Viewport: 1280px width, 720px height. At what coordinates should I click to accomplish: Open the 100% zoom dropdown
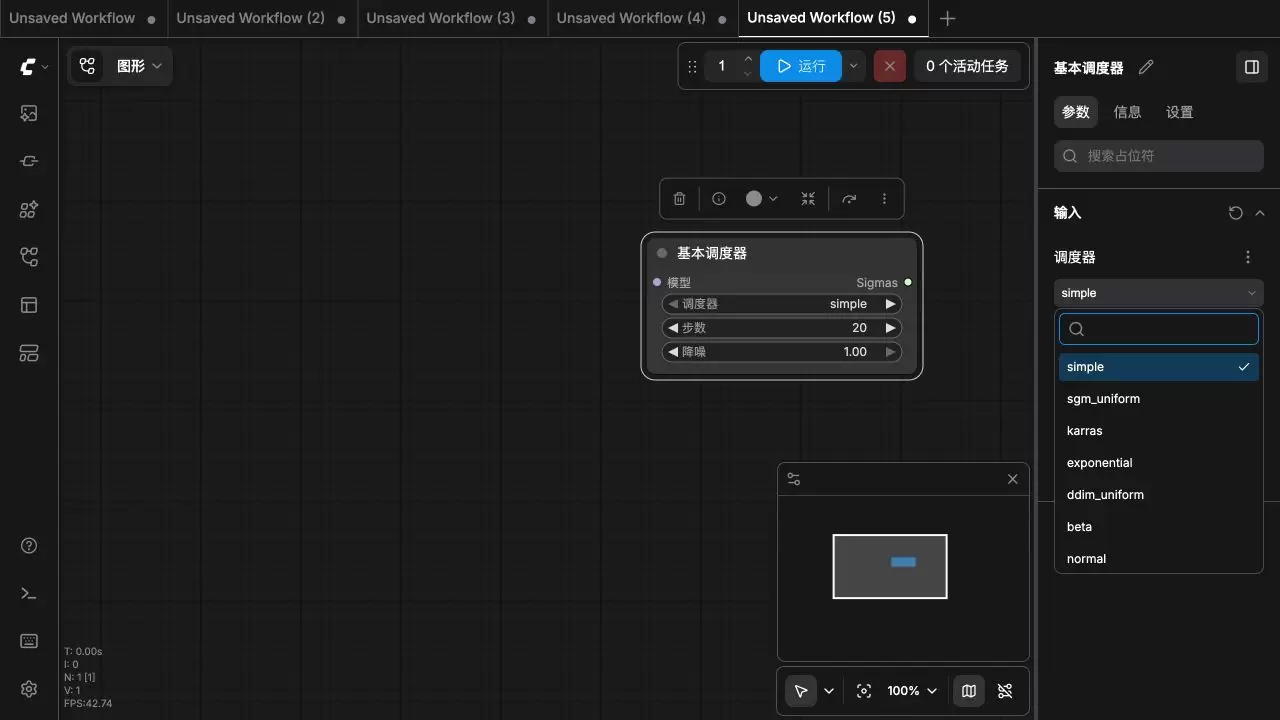912,691
